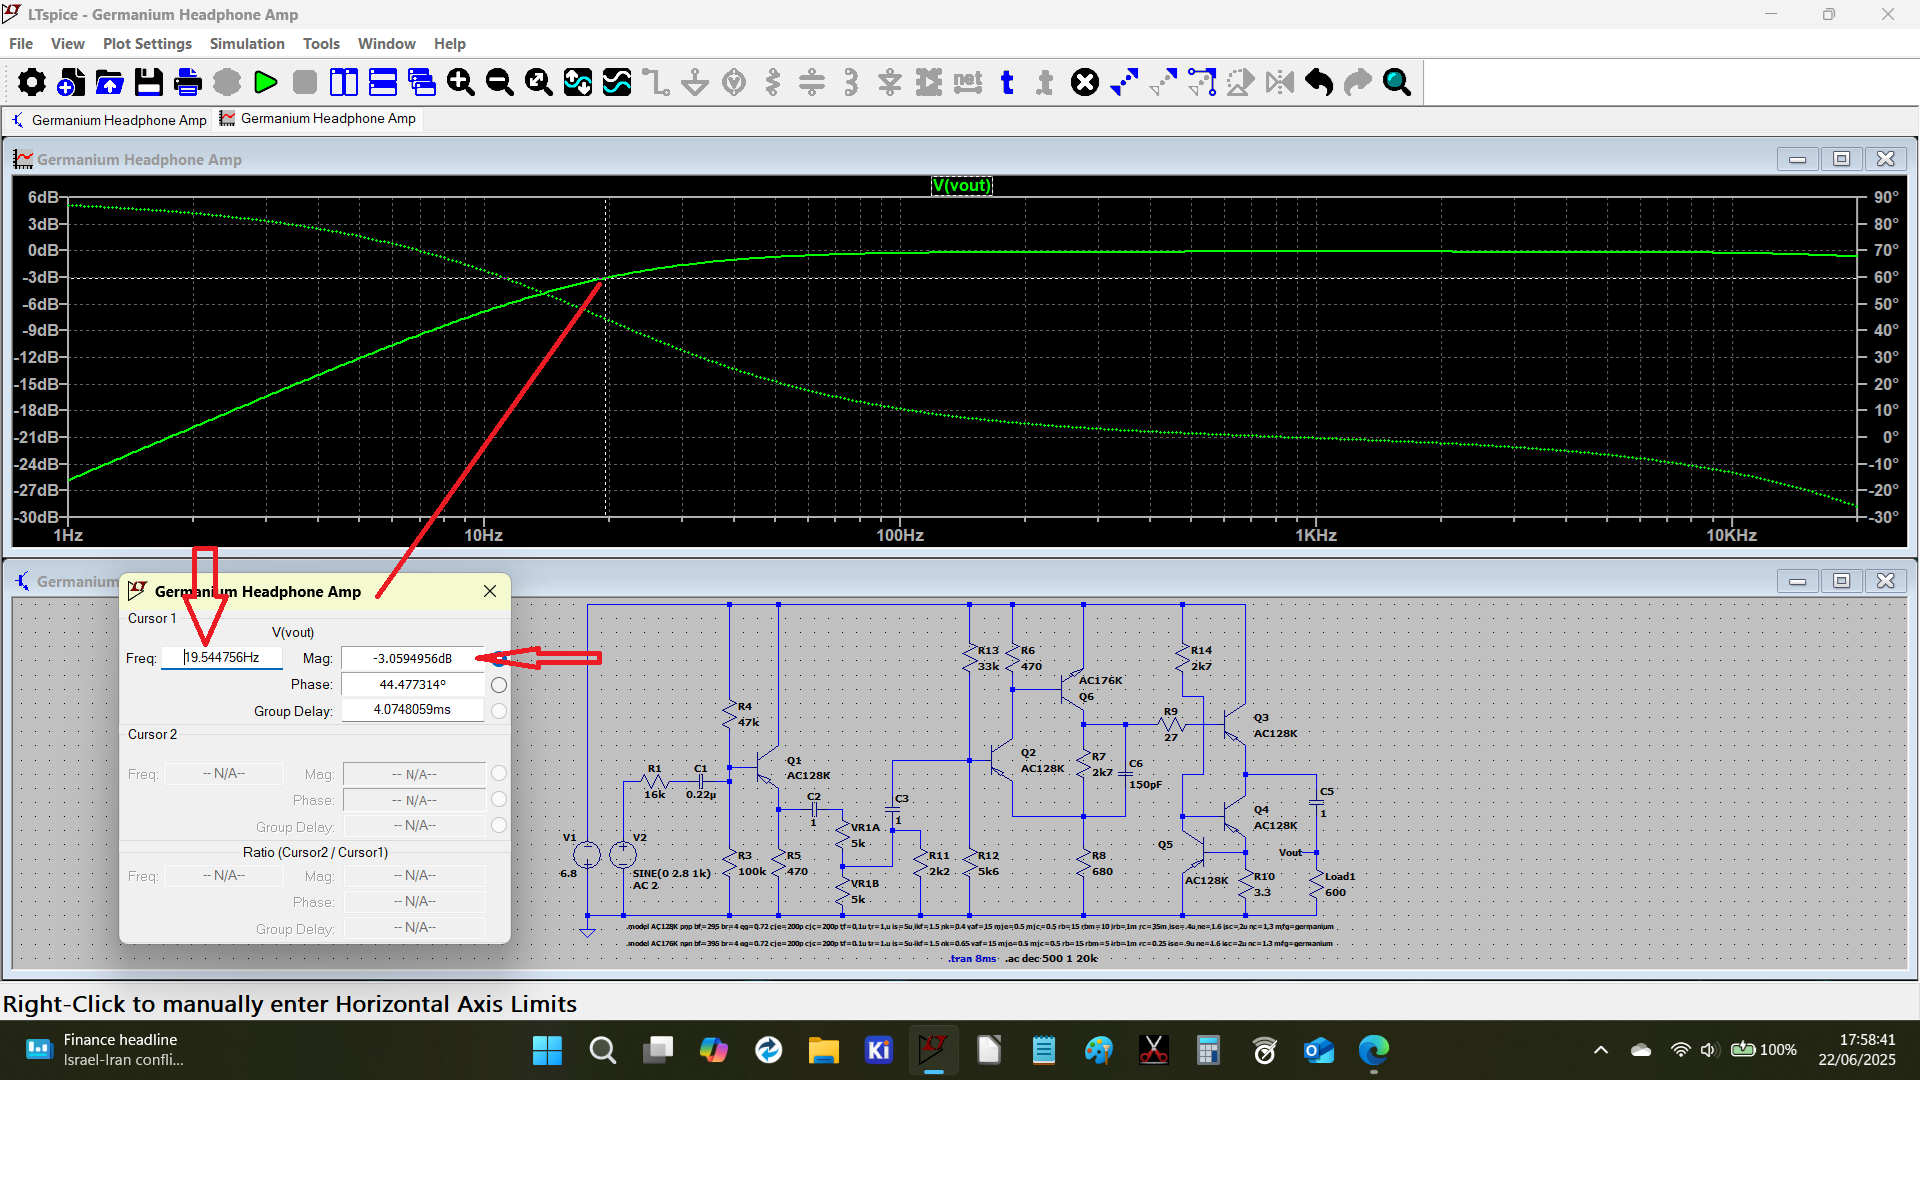
Task: Print using the printer toolbar icon
Action: click(188, 82)
